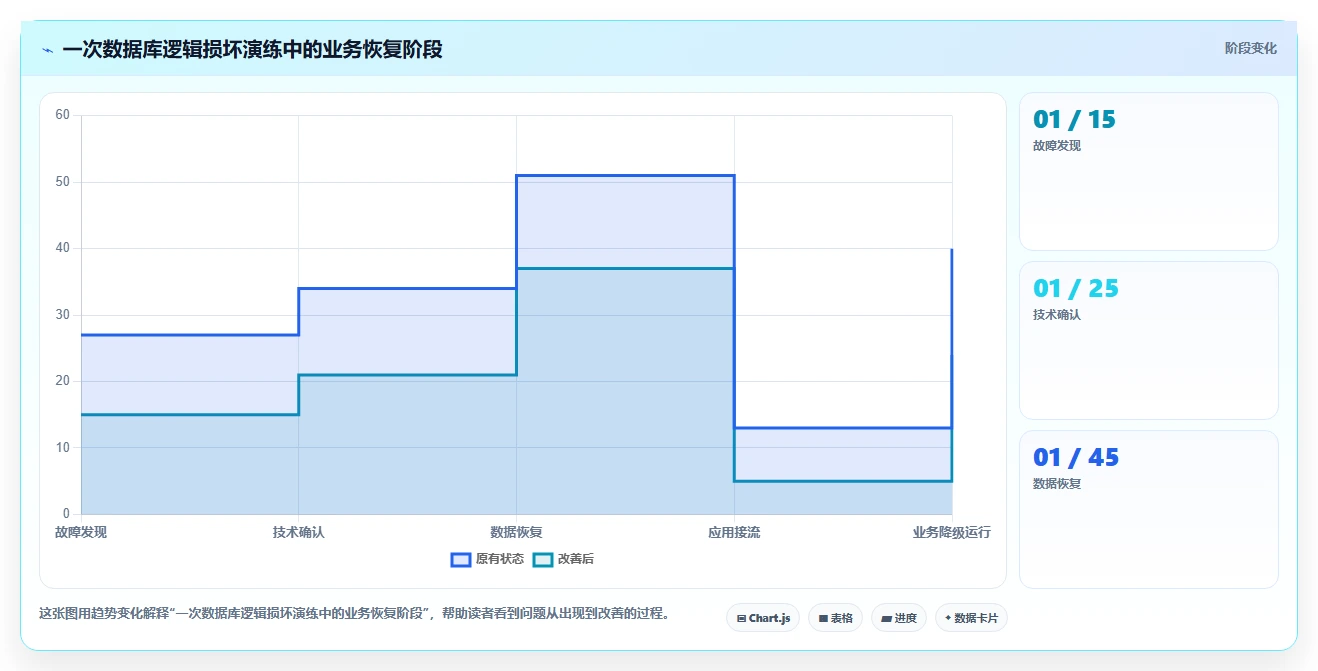Click the blue step at 13 over 应用接流
This screenshot has height=671, width=1318.
(x=843, y=428)
